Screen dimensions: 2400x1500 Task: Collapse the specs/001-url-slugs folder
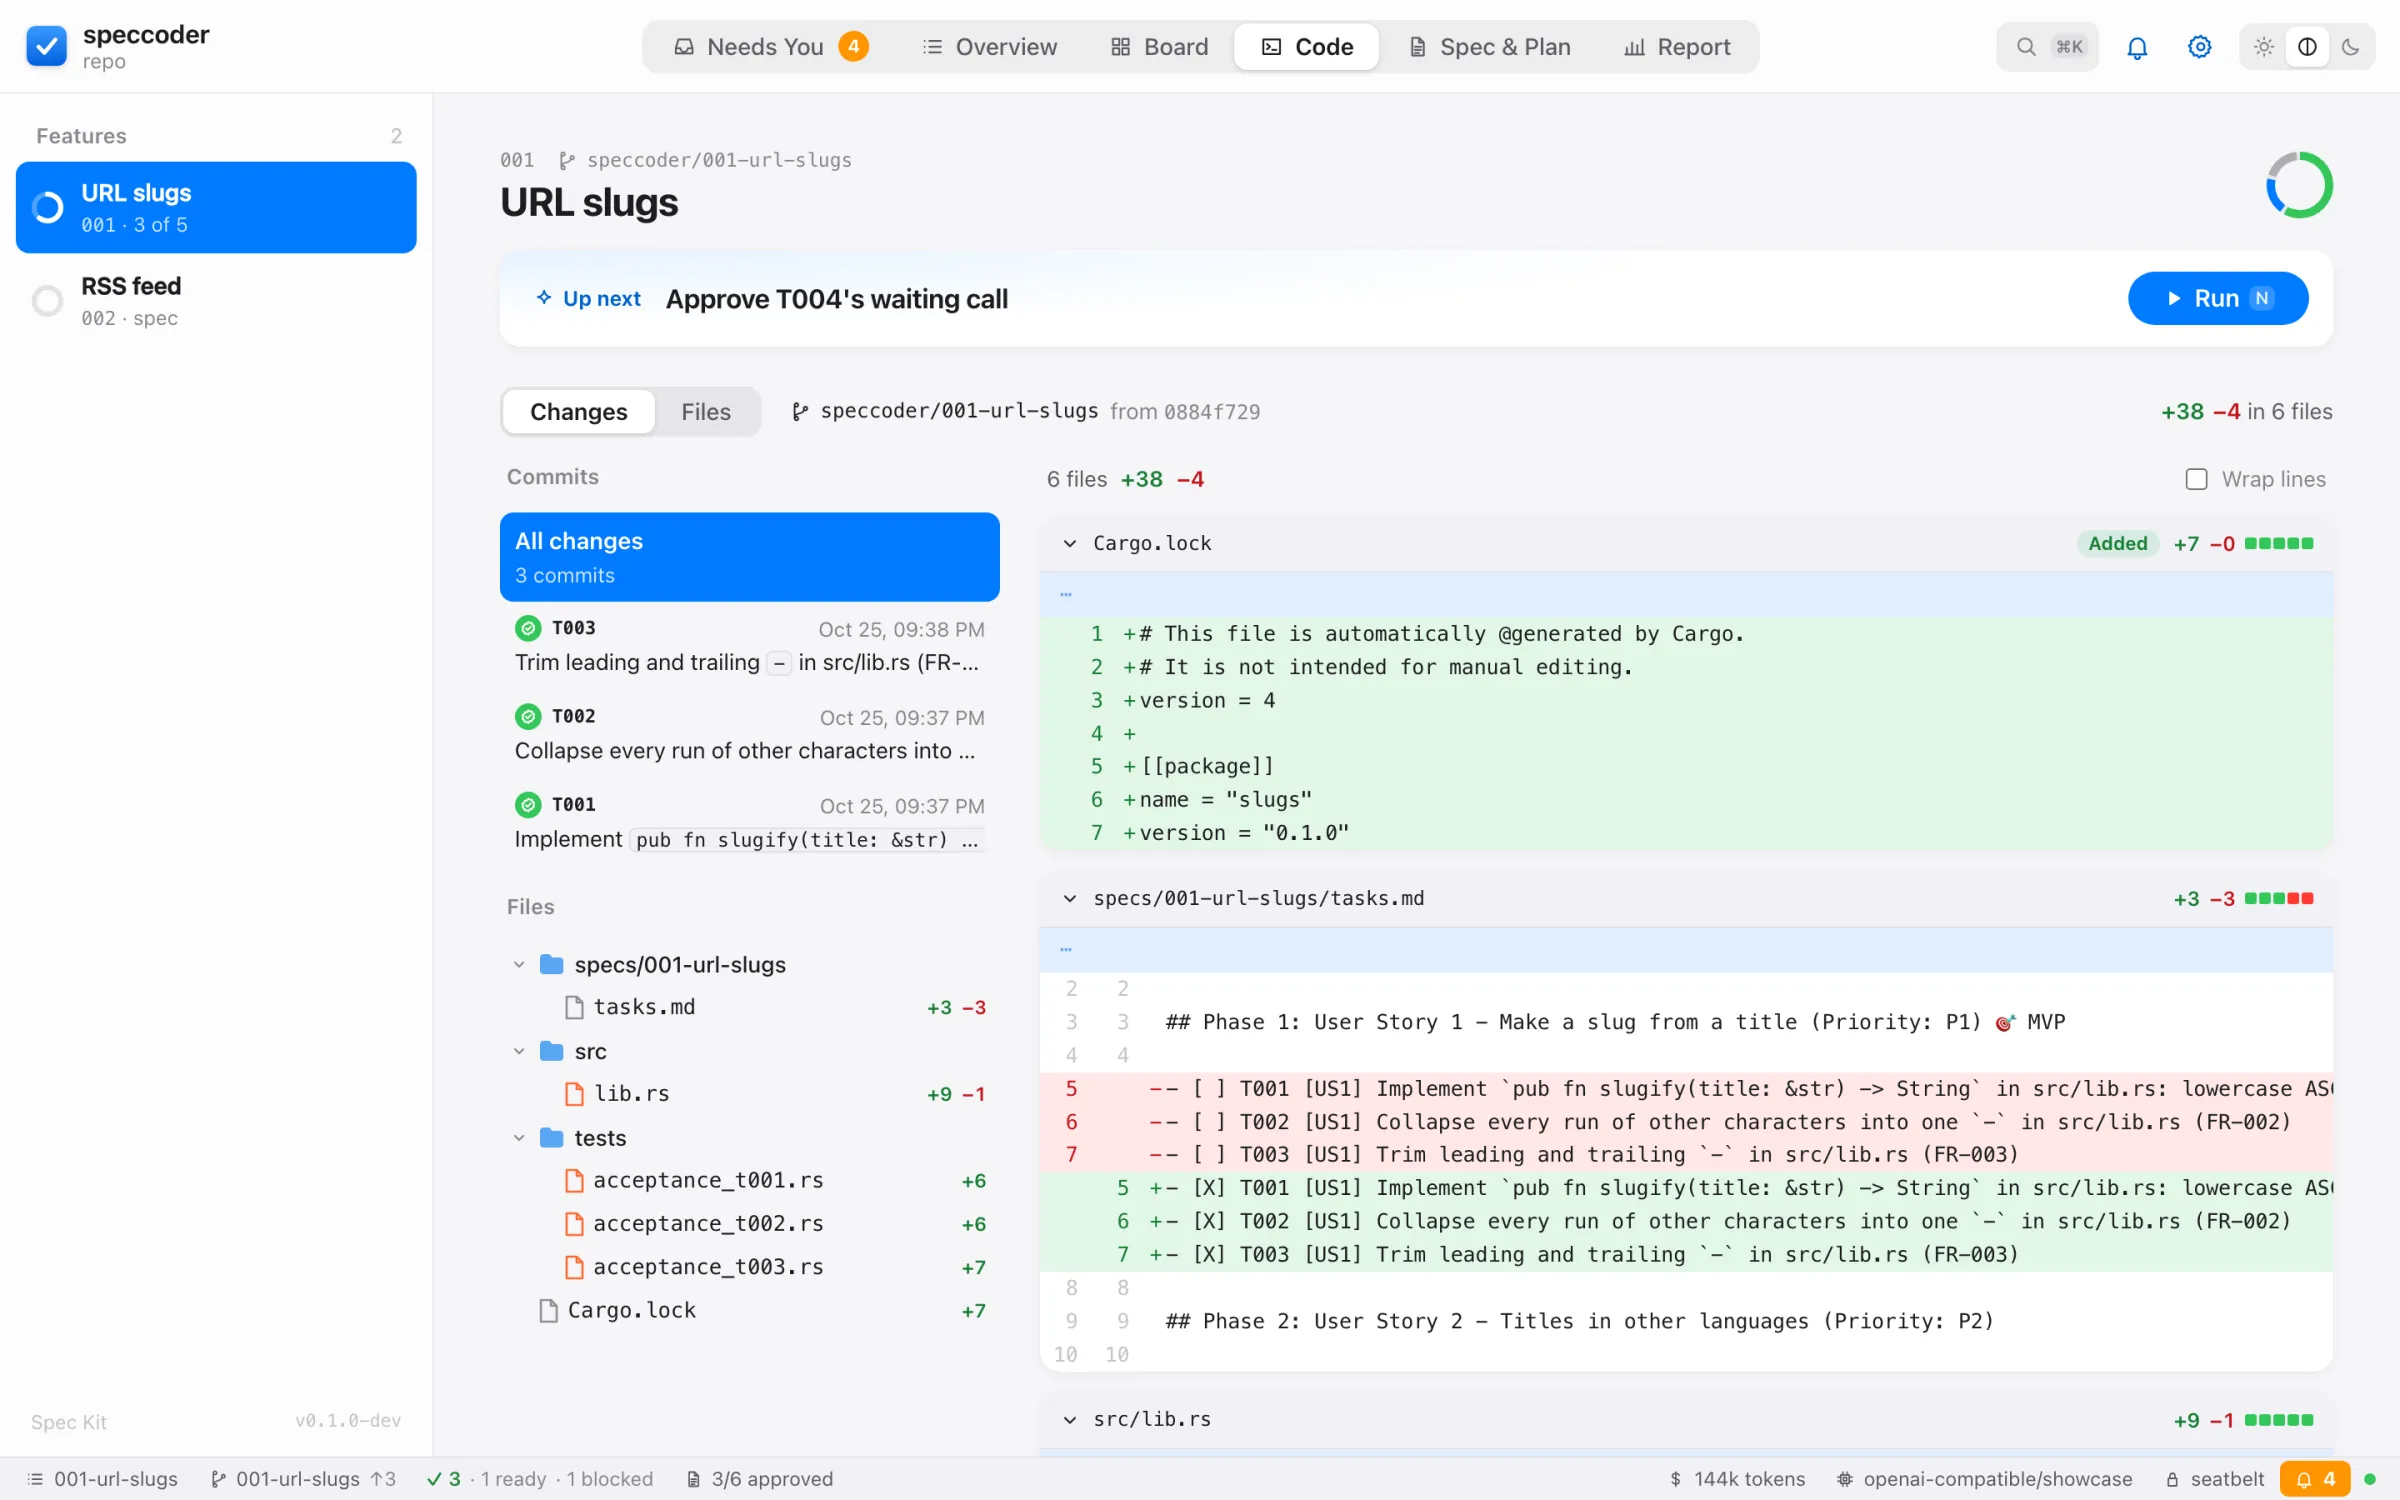pos(519,965)
